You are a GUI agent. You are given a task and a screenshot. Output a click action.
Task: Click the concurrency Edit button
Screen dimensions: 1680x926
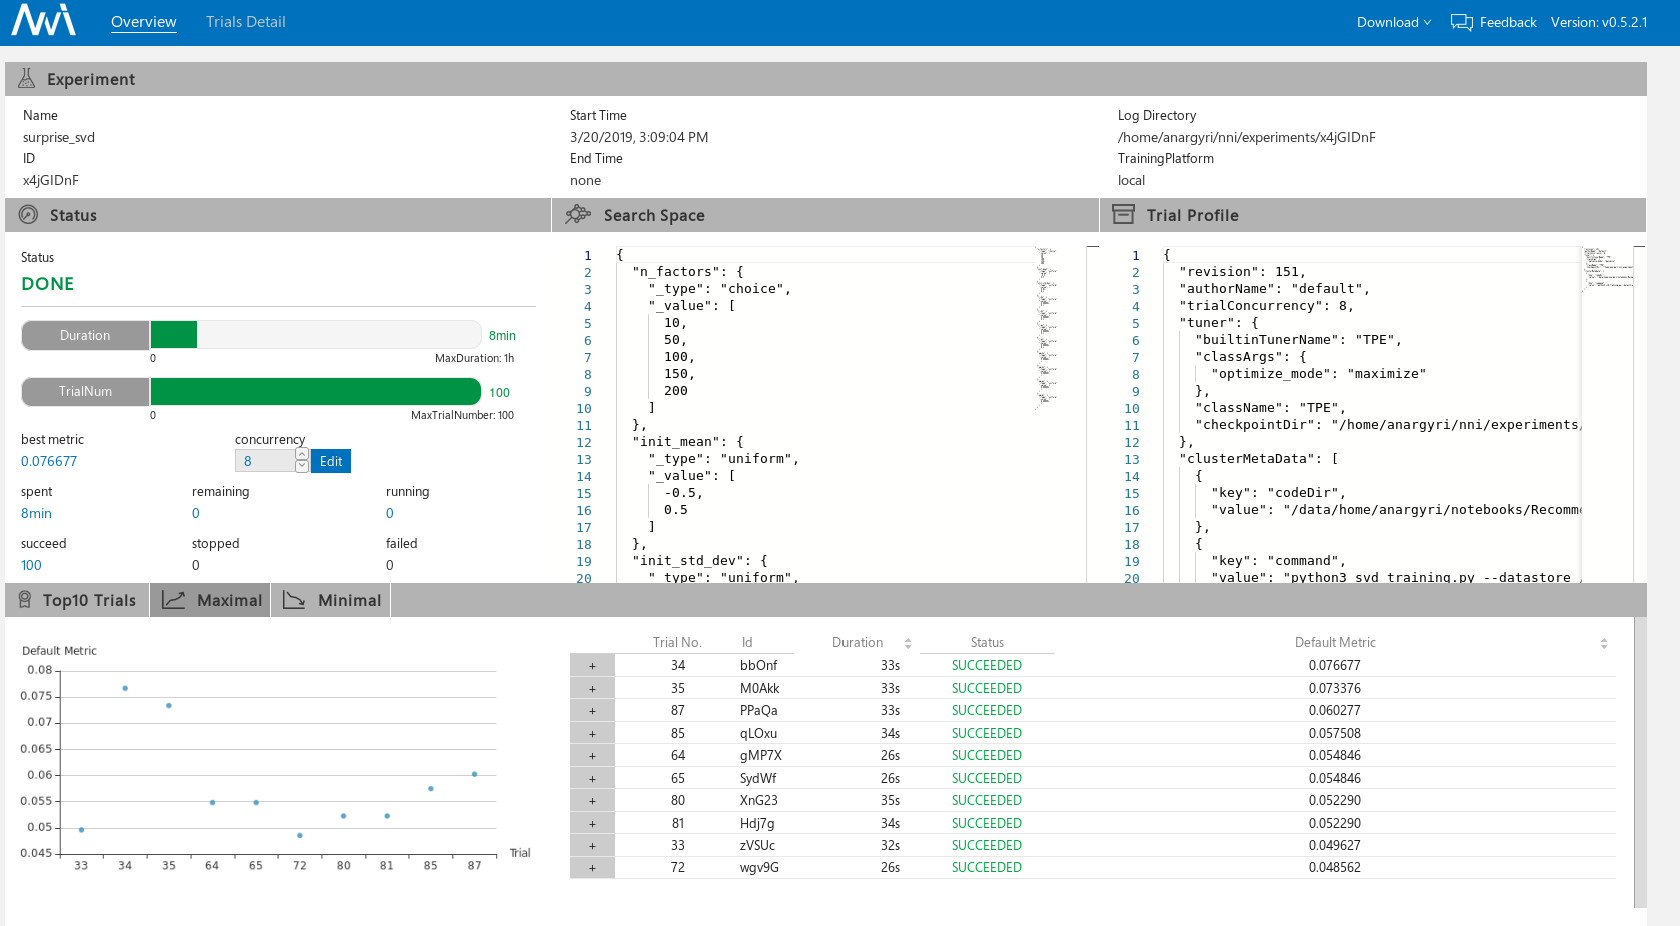tap(331, 461)
